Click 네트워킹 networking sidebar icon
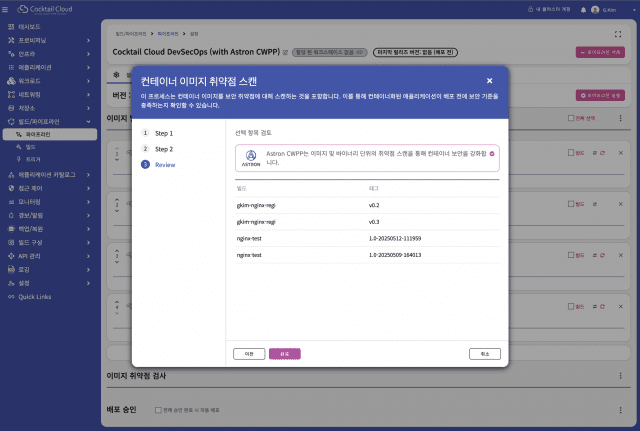Screen dimensions: 640x431 click(11, 94)
